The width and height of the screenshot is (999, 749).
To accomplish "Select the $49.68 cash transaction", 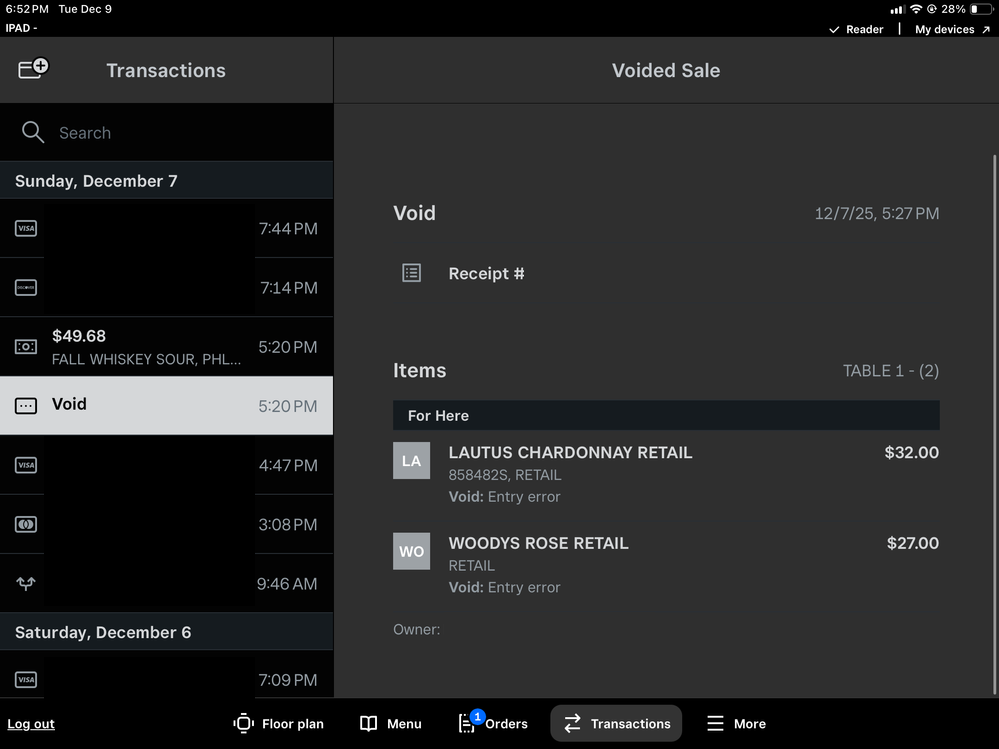I will point(166,347).
